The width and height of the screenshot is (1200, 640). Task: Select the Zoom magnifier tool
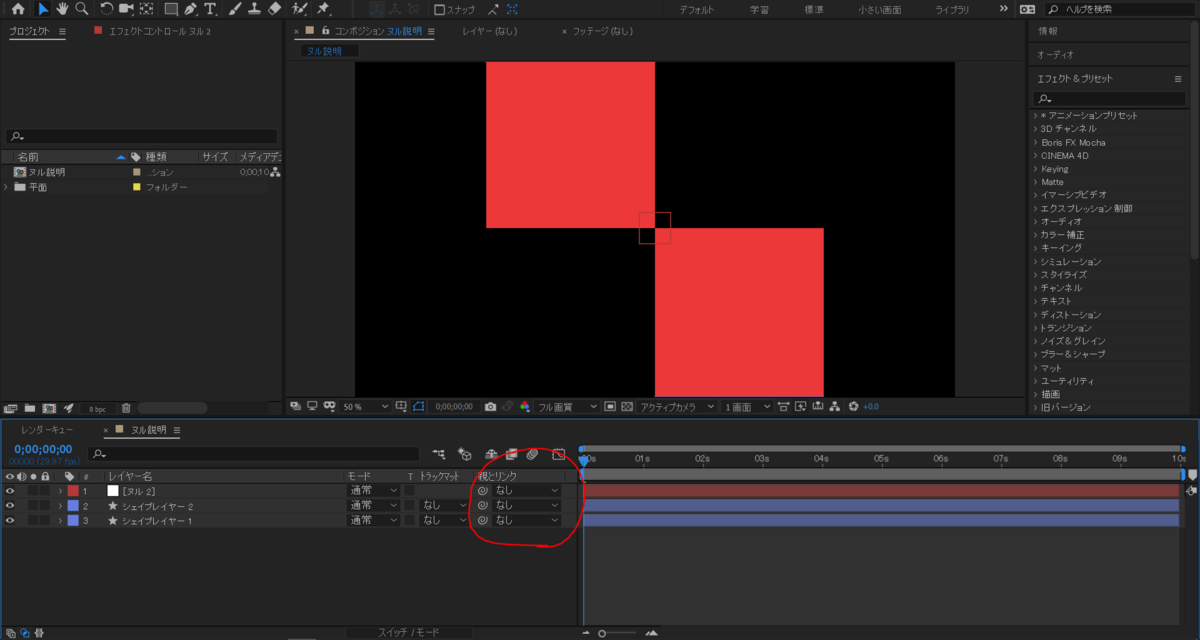[x=81, y=9]
